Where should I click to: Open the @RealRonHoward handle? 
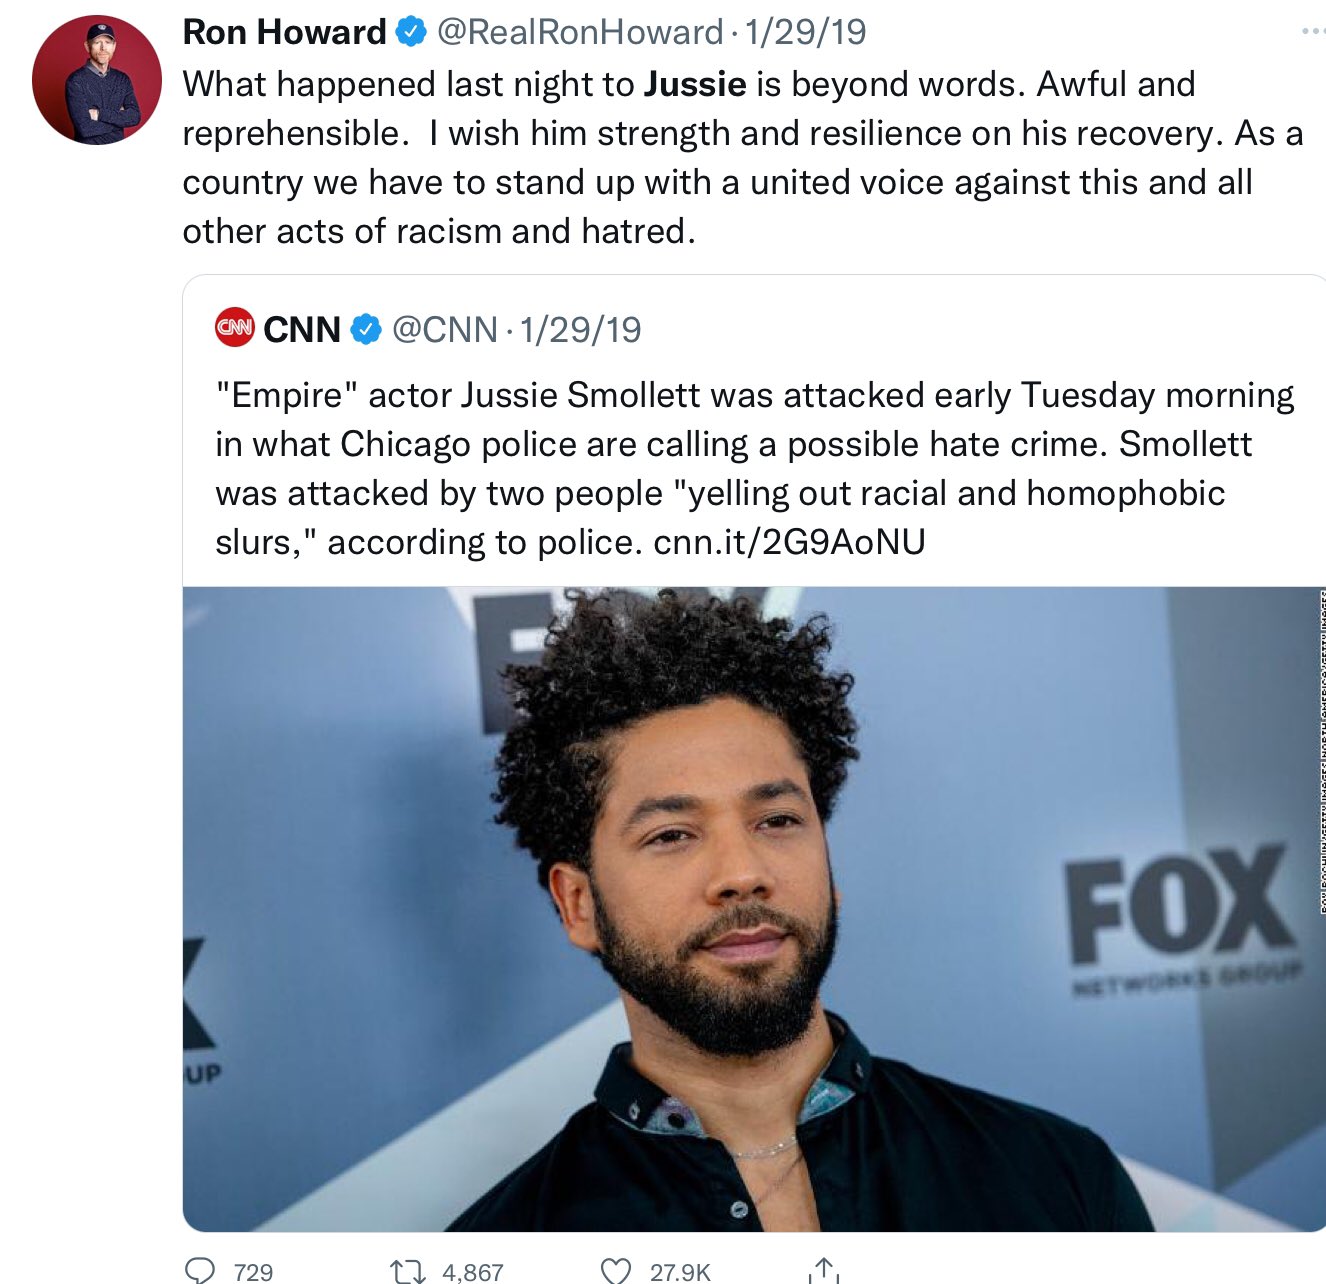pyautogui.click(x=580, y=32)
